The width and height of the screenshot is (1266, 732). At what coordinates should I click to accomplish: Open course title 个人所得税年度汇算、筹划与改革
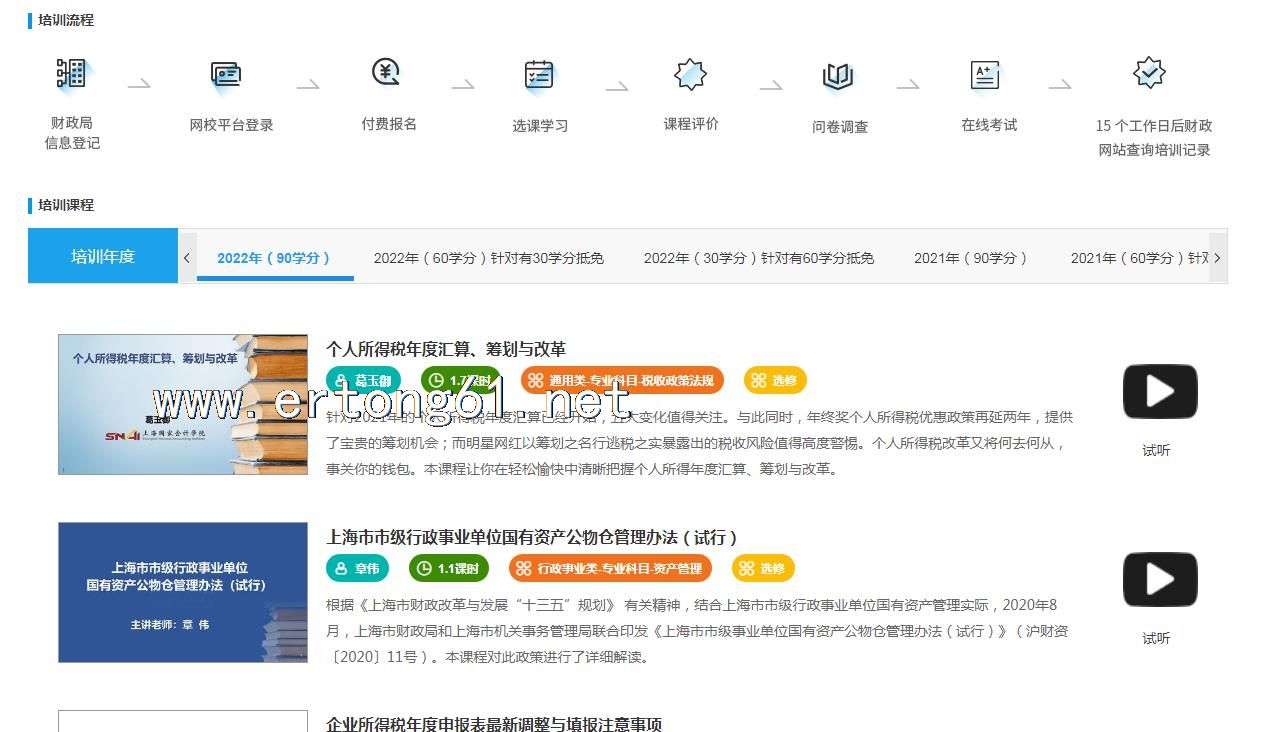(446, 349)
